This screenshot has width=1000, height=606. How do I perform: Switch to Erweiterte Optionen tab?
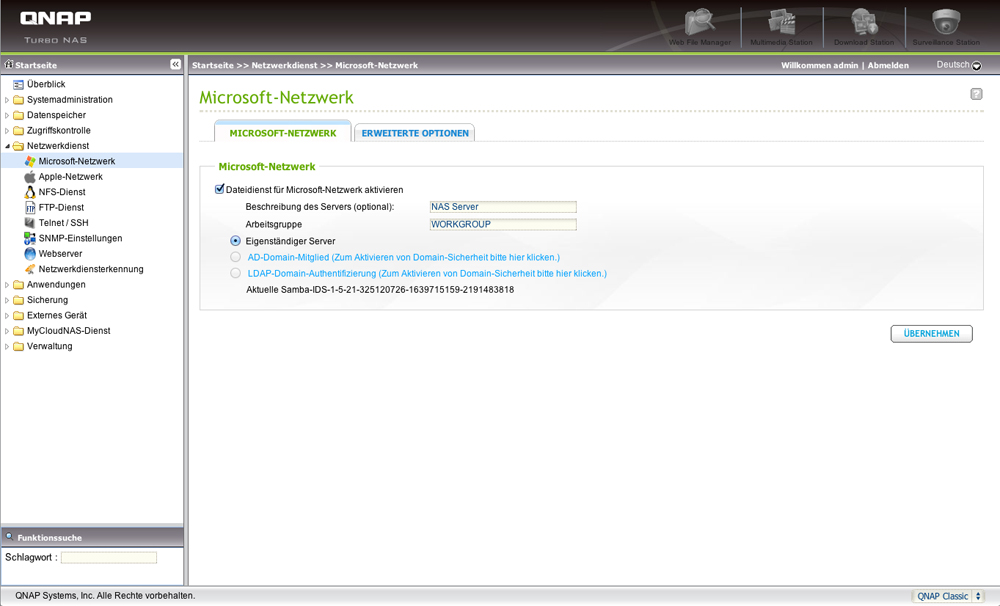tap(415, 133)
